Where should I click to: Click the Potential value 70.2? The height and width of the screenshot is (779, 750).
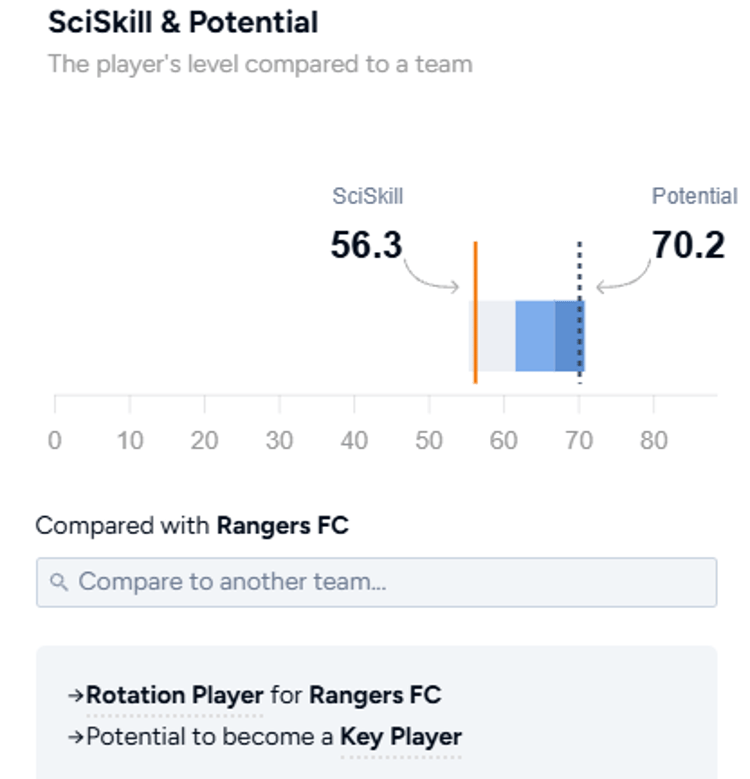(x=688, y=245)
